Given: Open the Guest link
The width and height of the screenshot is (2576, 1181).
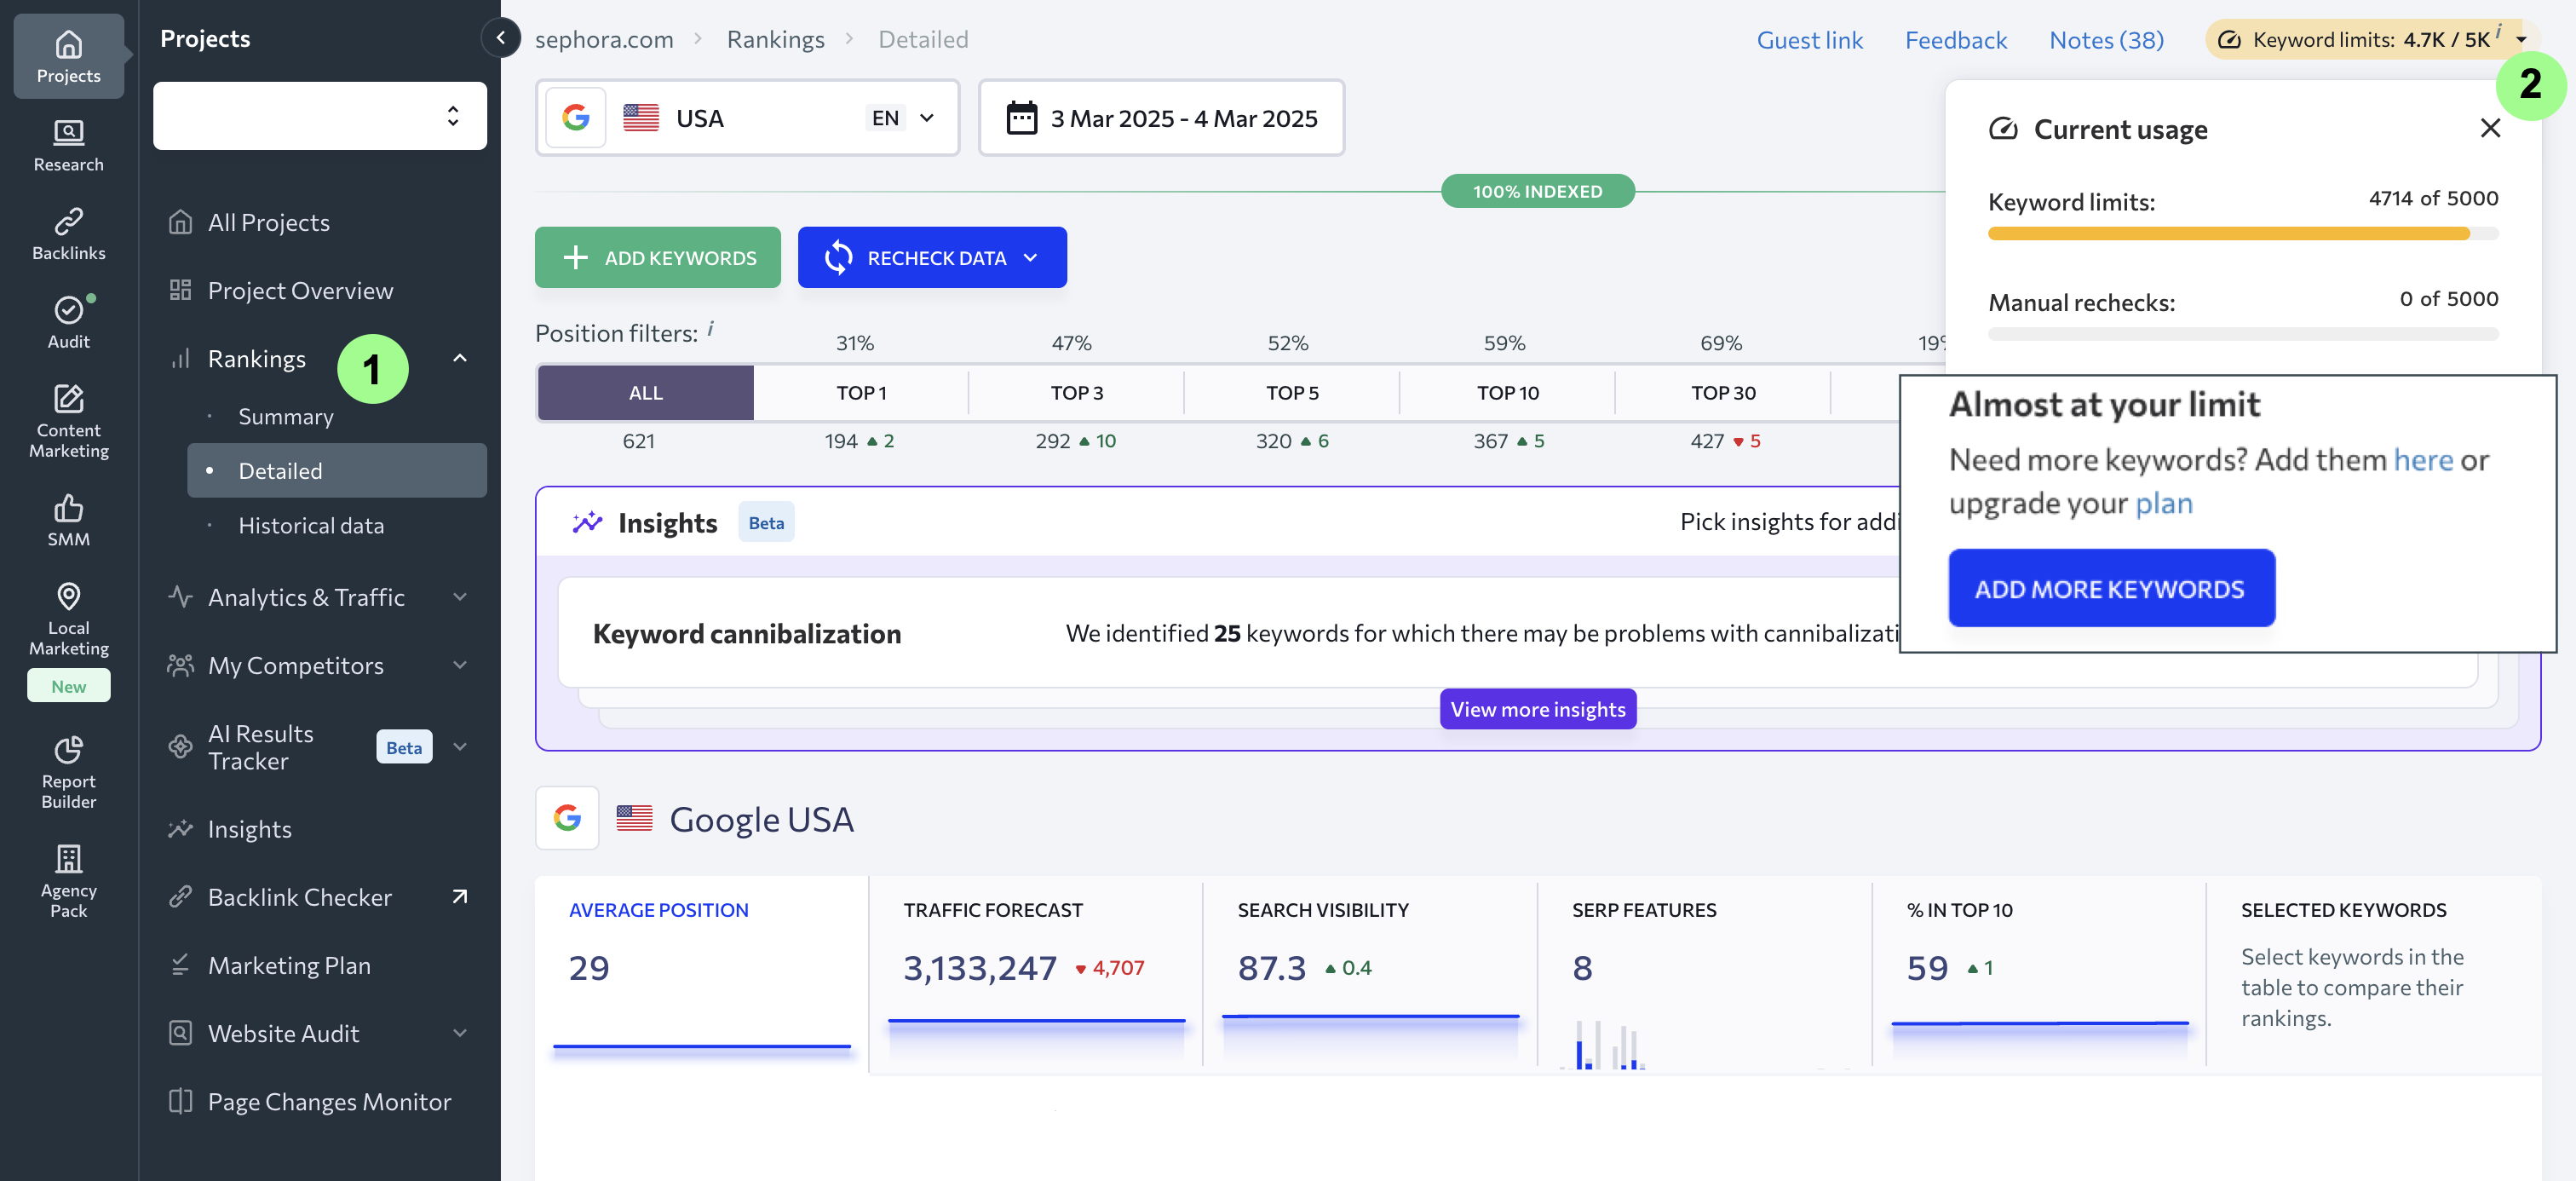Looking at the screenshot, I should coord(1809,40).
